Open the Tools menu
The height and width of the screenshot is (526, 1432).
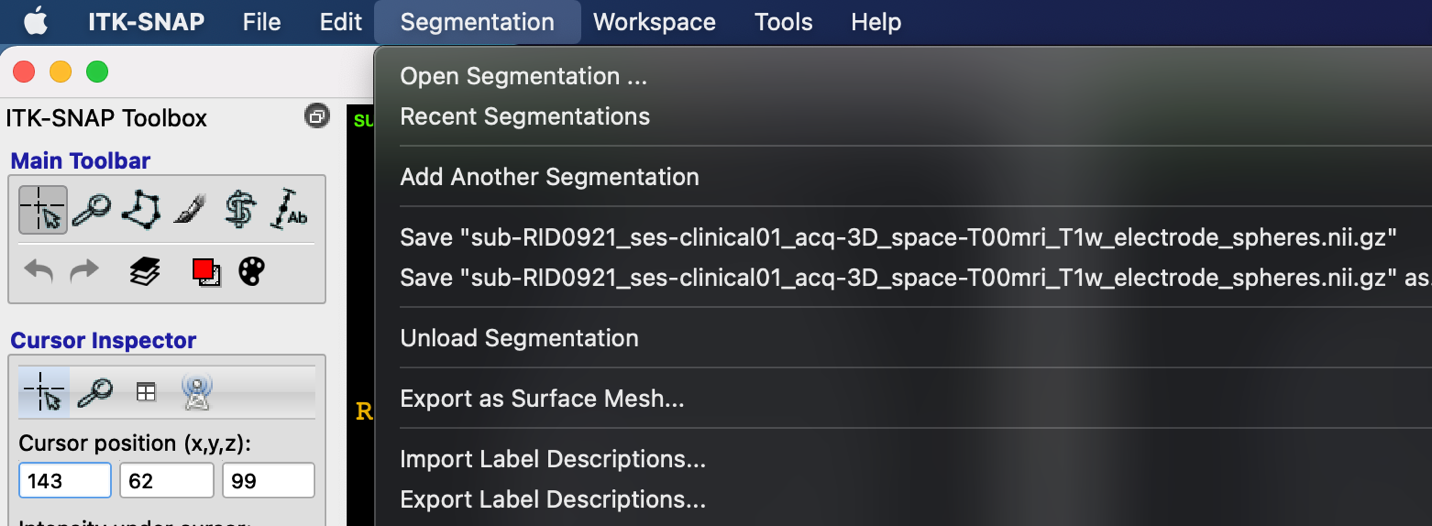click(x=783, y=22)
